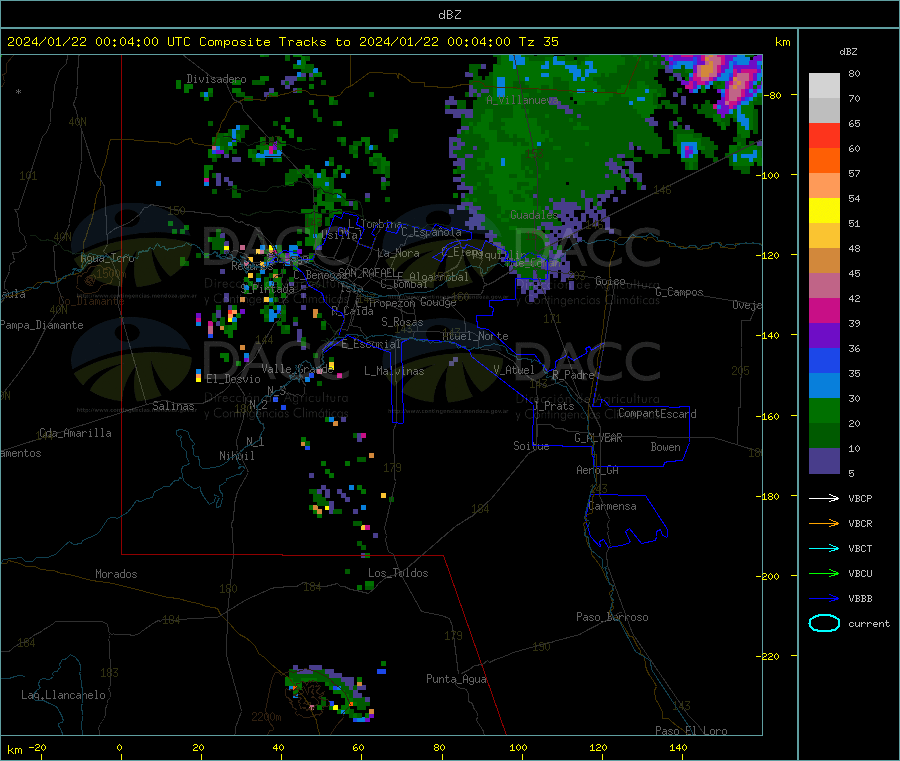Click the cyan VBCT arrow in legend
Screen dimensions: 900x761
(x=824, y=548)
